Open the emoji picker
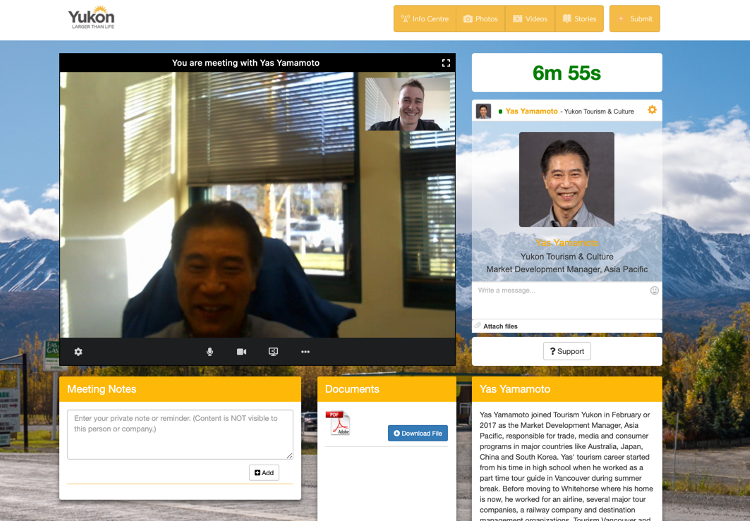 click(x=654, y=290)
